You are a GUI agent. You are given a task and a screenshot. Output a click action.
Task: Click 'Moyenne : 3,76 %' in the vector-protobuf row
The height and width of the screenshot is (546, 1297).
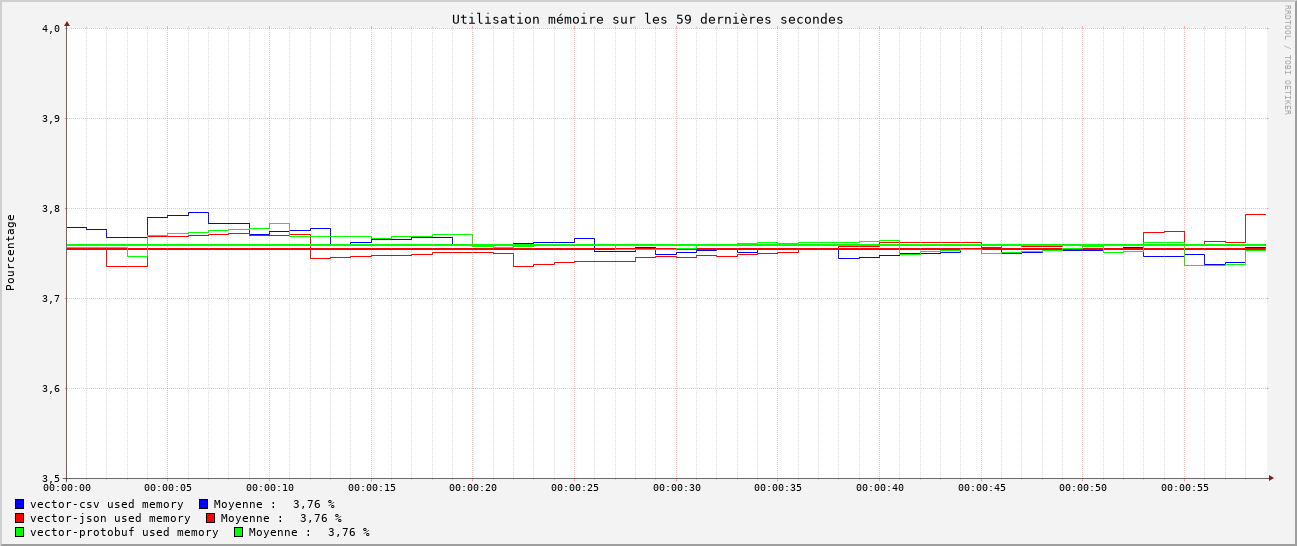click(x=309, y=532)
